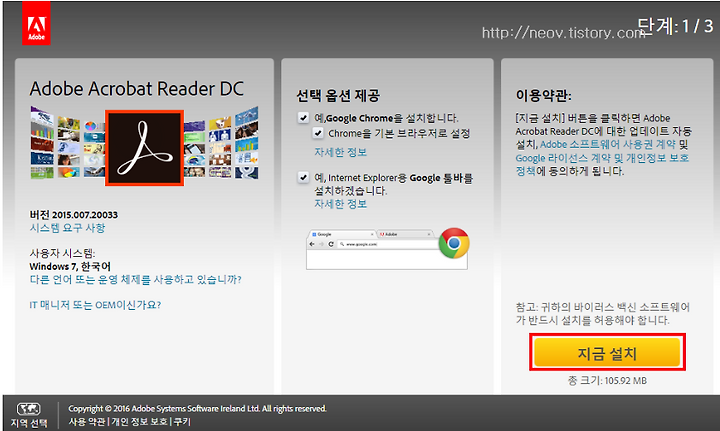
Task: Click the Acrobat Reader DC product icon
Action: point(145,148)
